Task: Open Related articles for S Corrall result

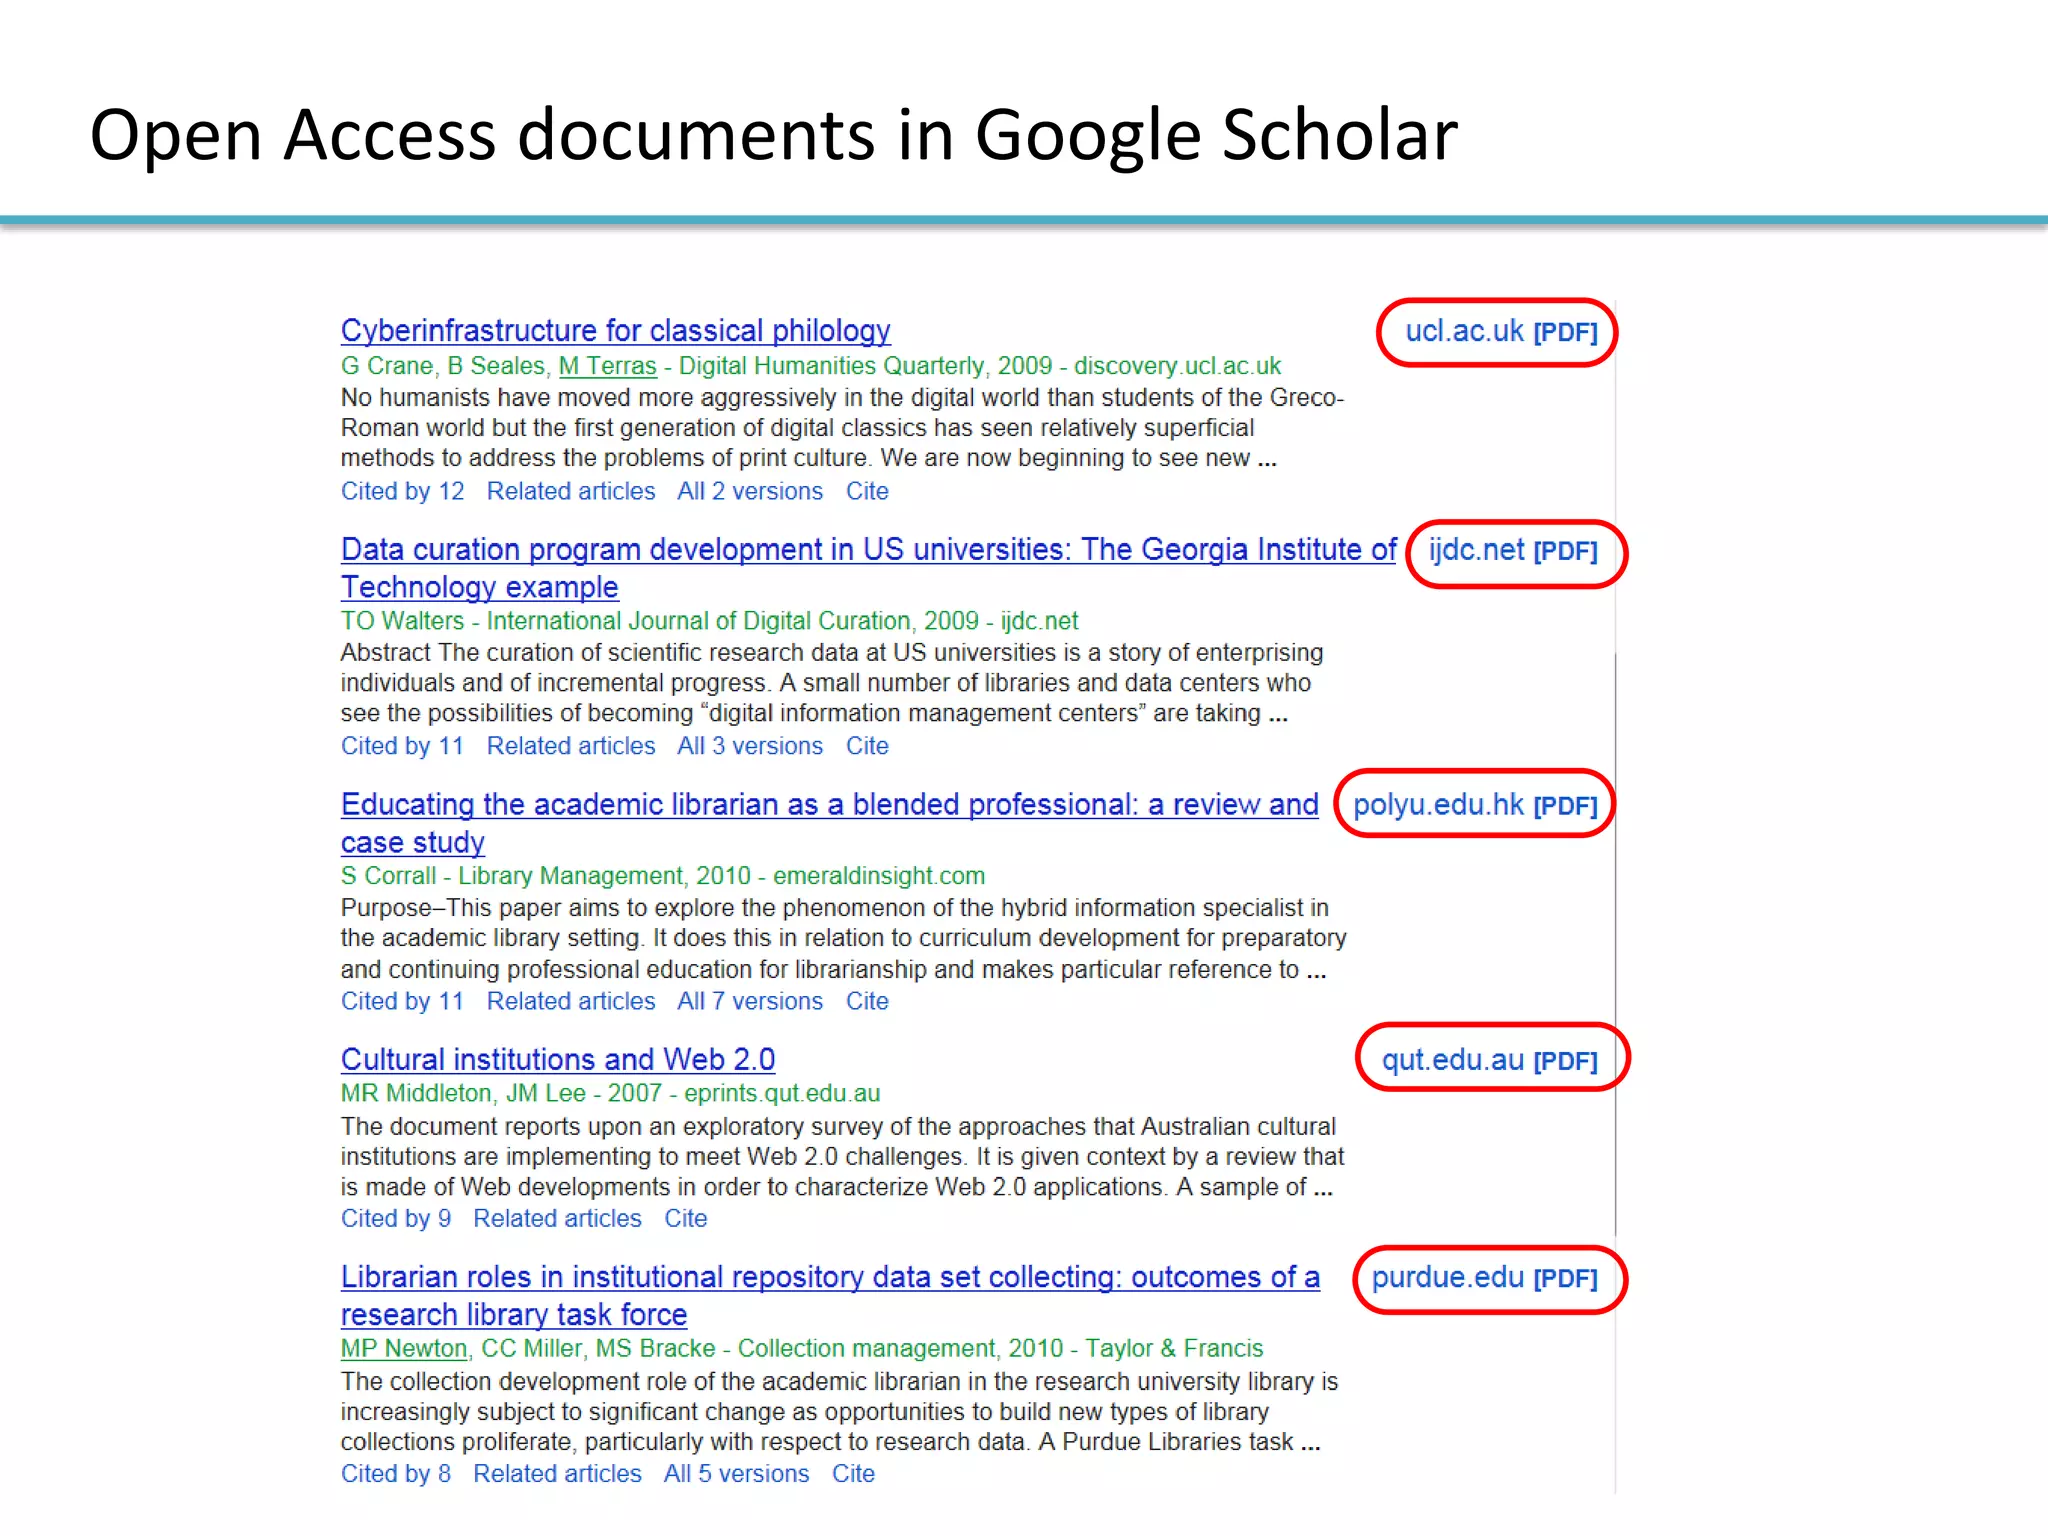Action: (571, 1001)
